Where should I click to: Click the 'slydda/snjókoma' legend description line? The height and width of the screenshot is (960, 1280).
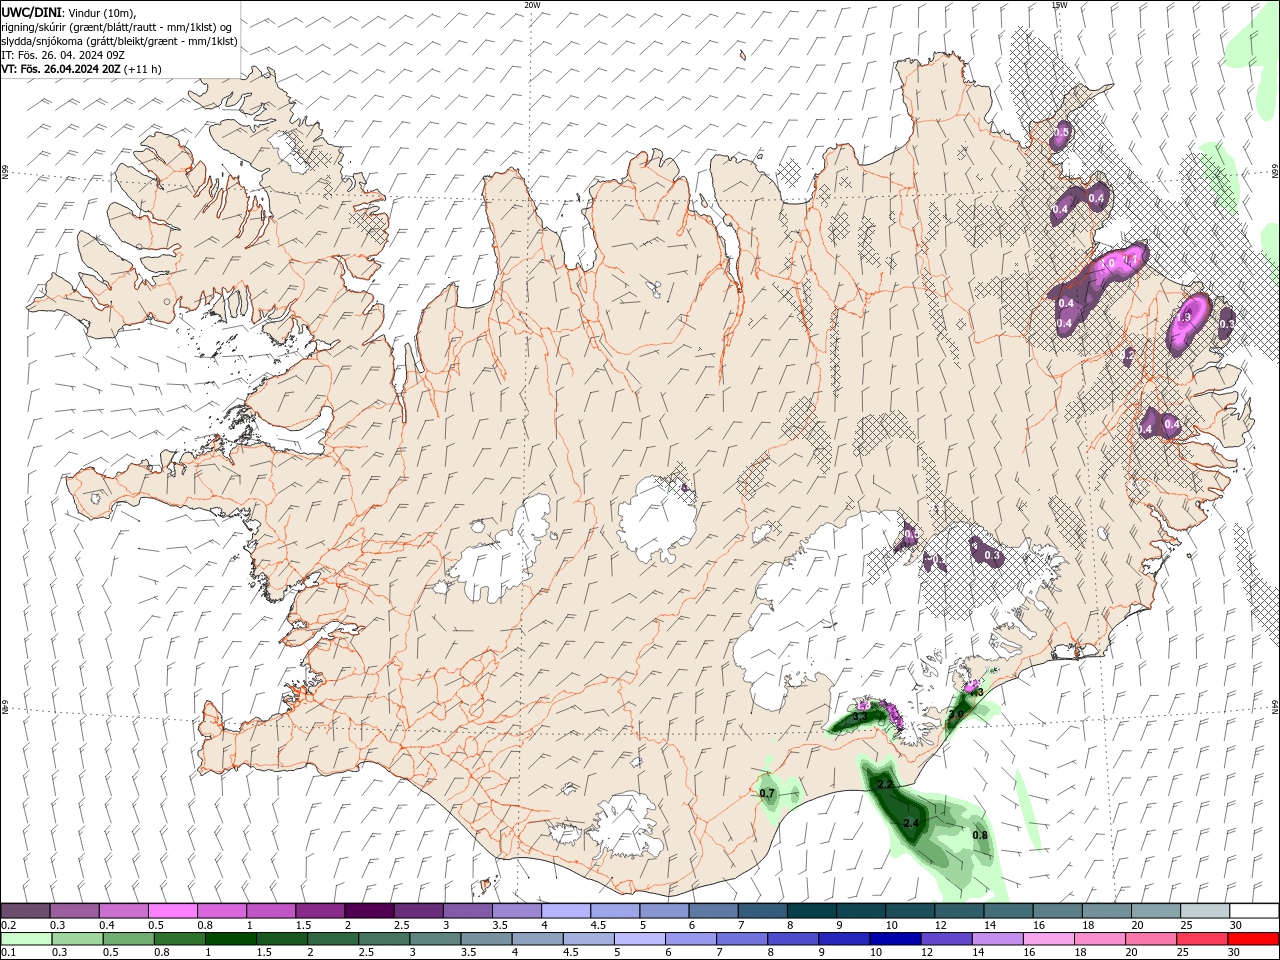click(x=119, y=41)
